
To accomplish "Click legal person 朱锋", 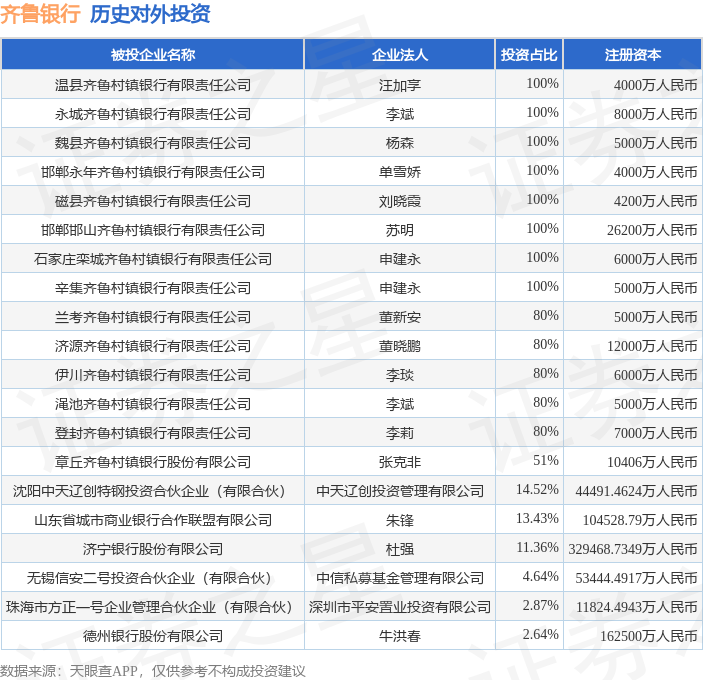I will (x=399, y=520).
